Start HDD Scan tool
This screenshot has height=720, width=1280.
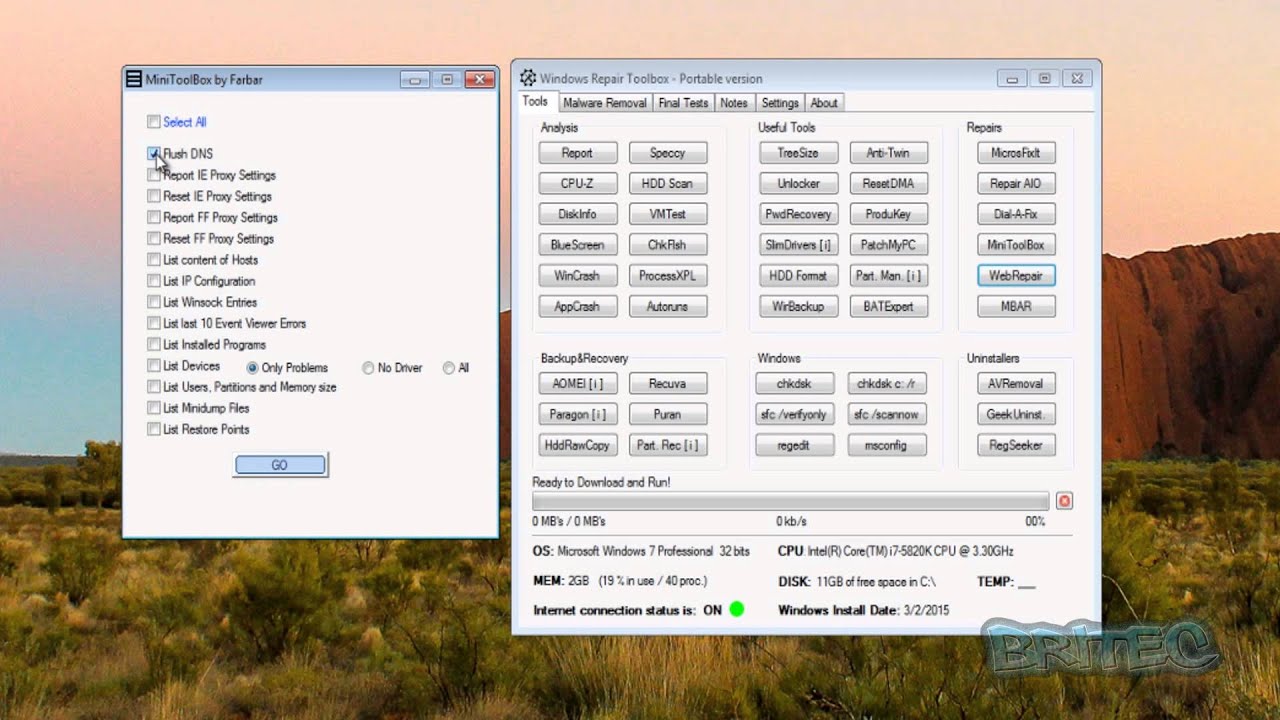coord(668,184)
